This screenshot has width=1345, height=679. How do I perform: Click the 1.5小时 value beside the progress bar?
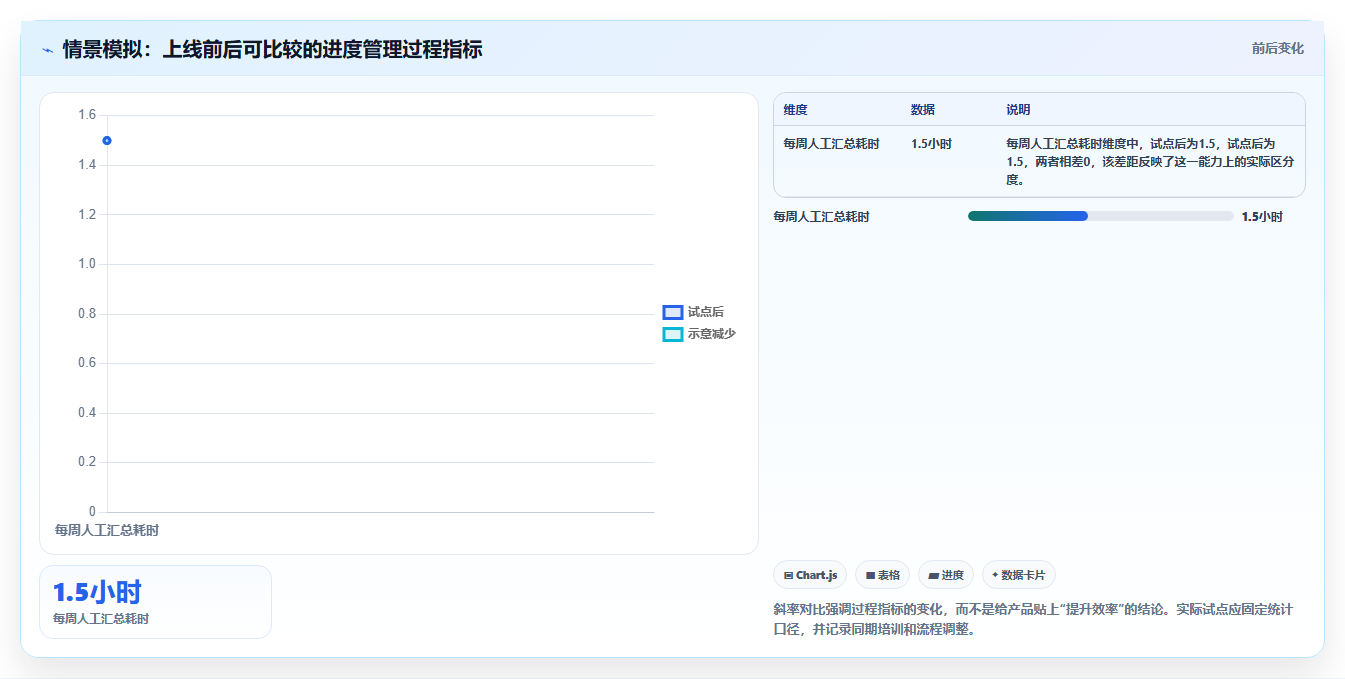point(1262,216)
